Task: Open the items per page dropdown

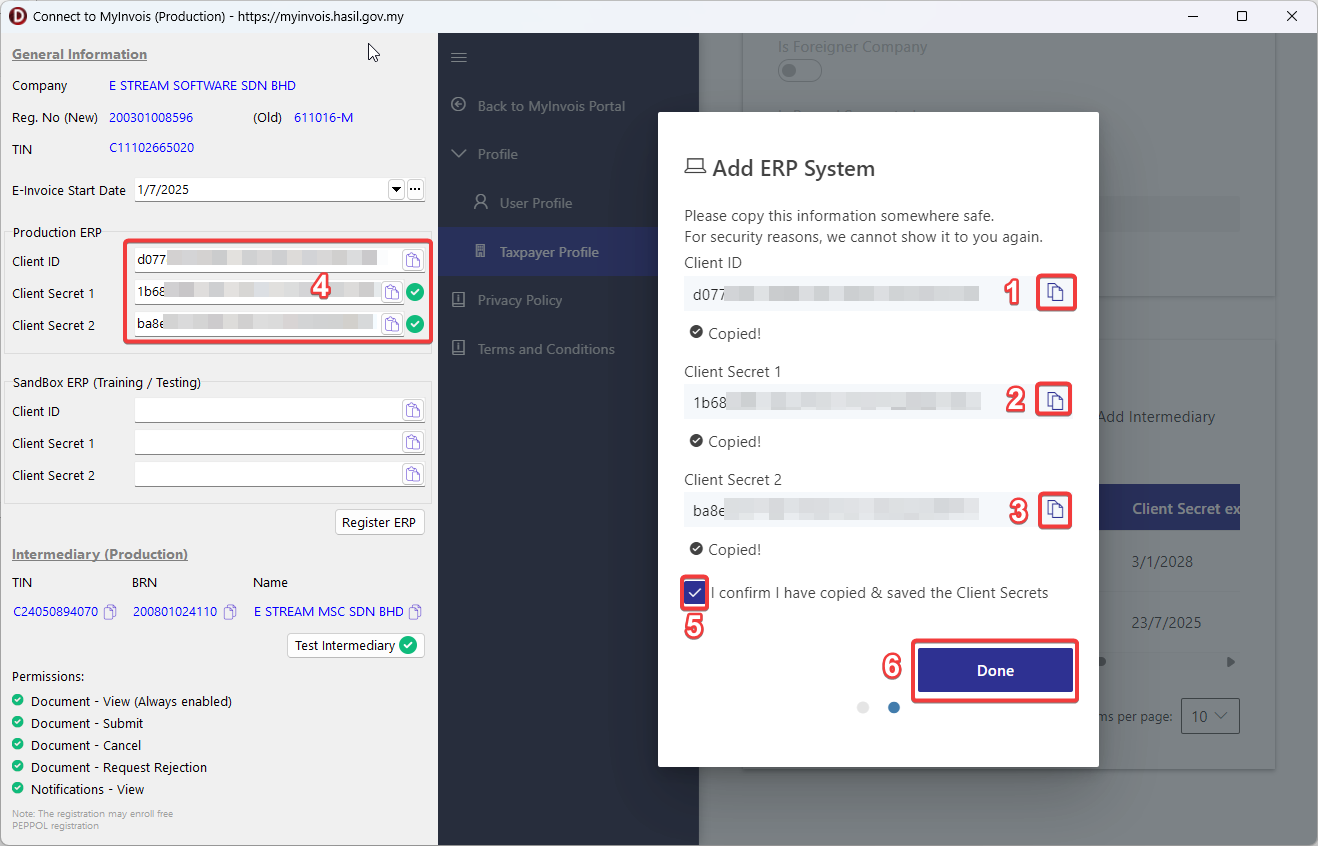Action: pyautogui.click(x=1210, y=716)
